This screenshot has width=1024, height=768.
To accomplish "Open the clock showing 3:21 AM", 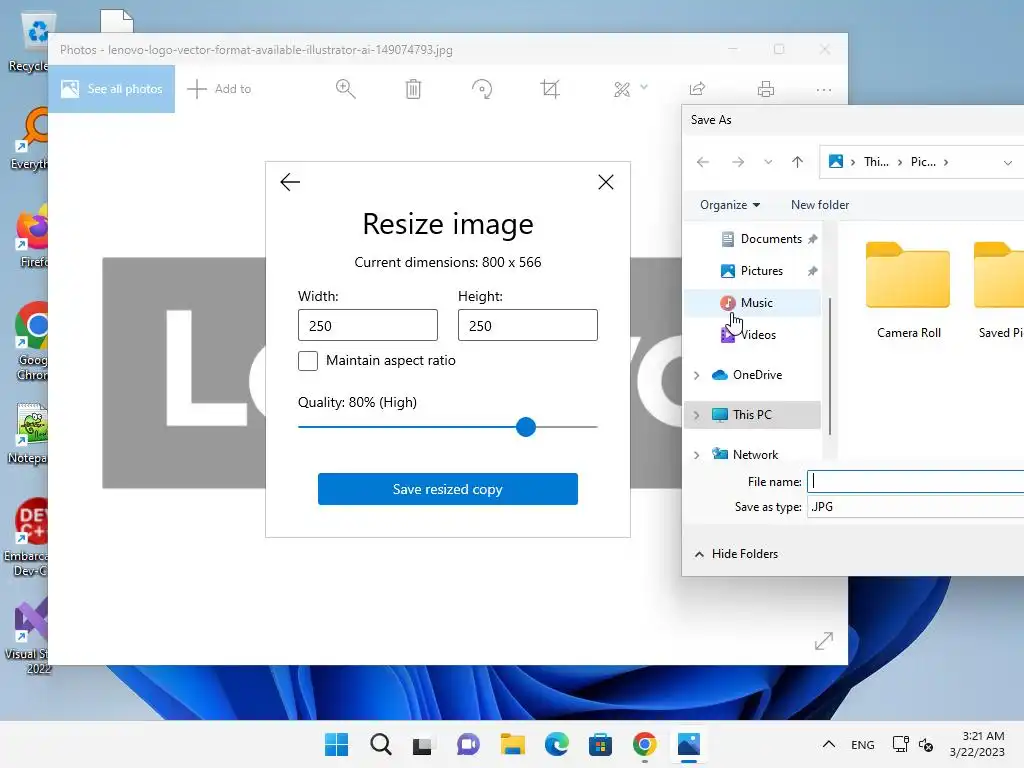I will coord(977,744).
